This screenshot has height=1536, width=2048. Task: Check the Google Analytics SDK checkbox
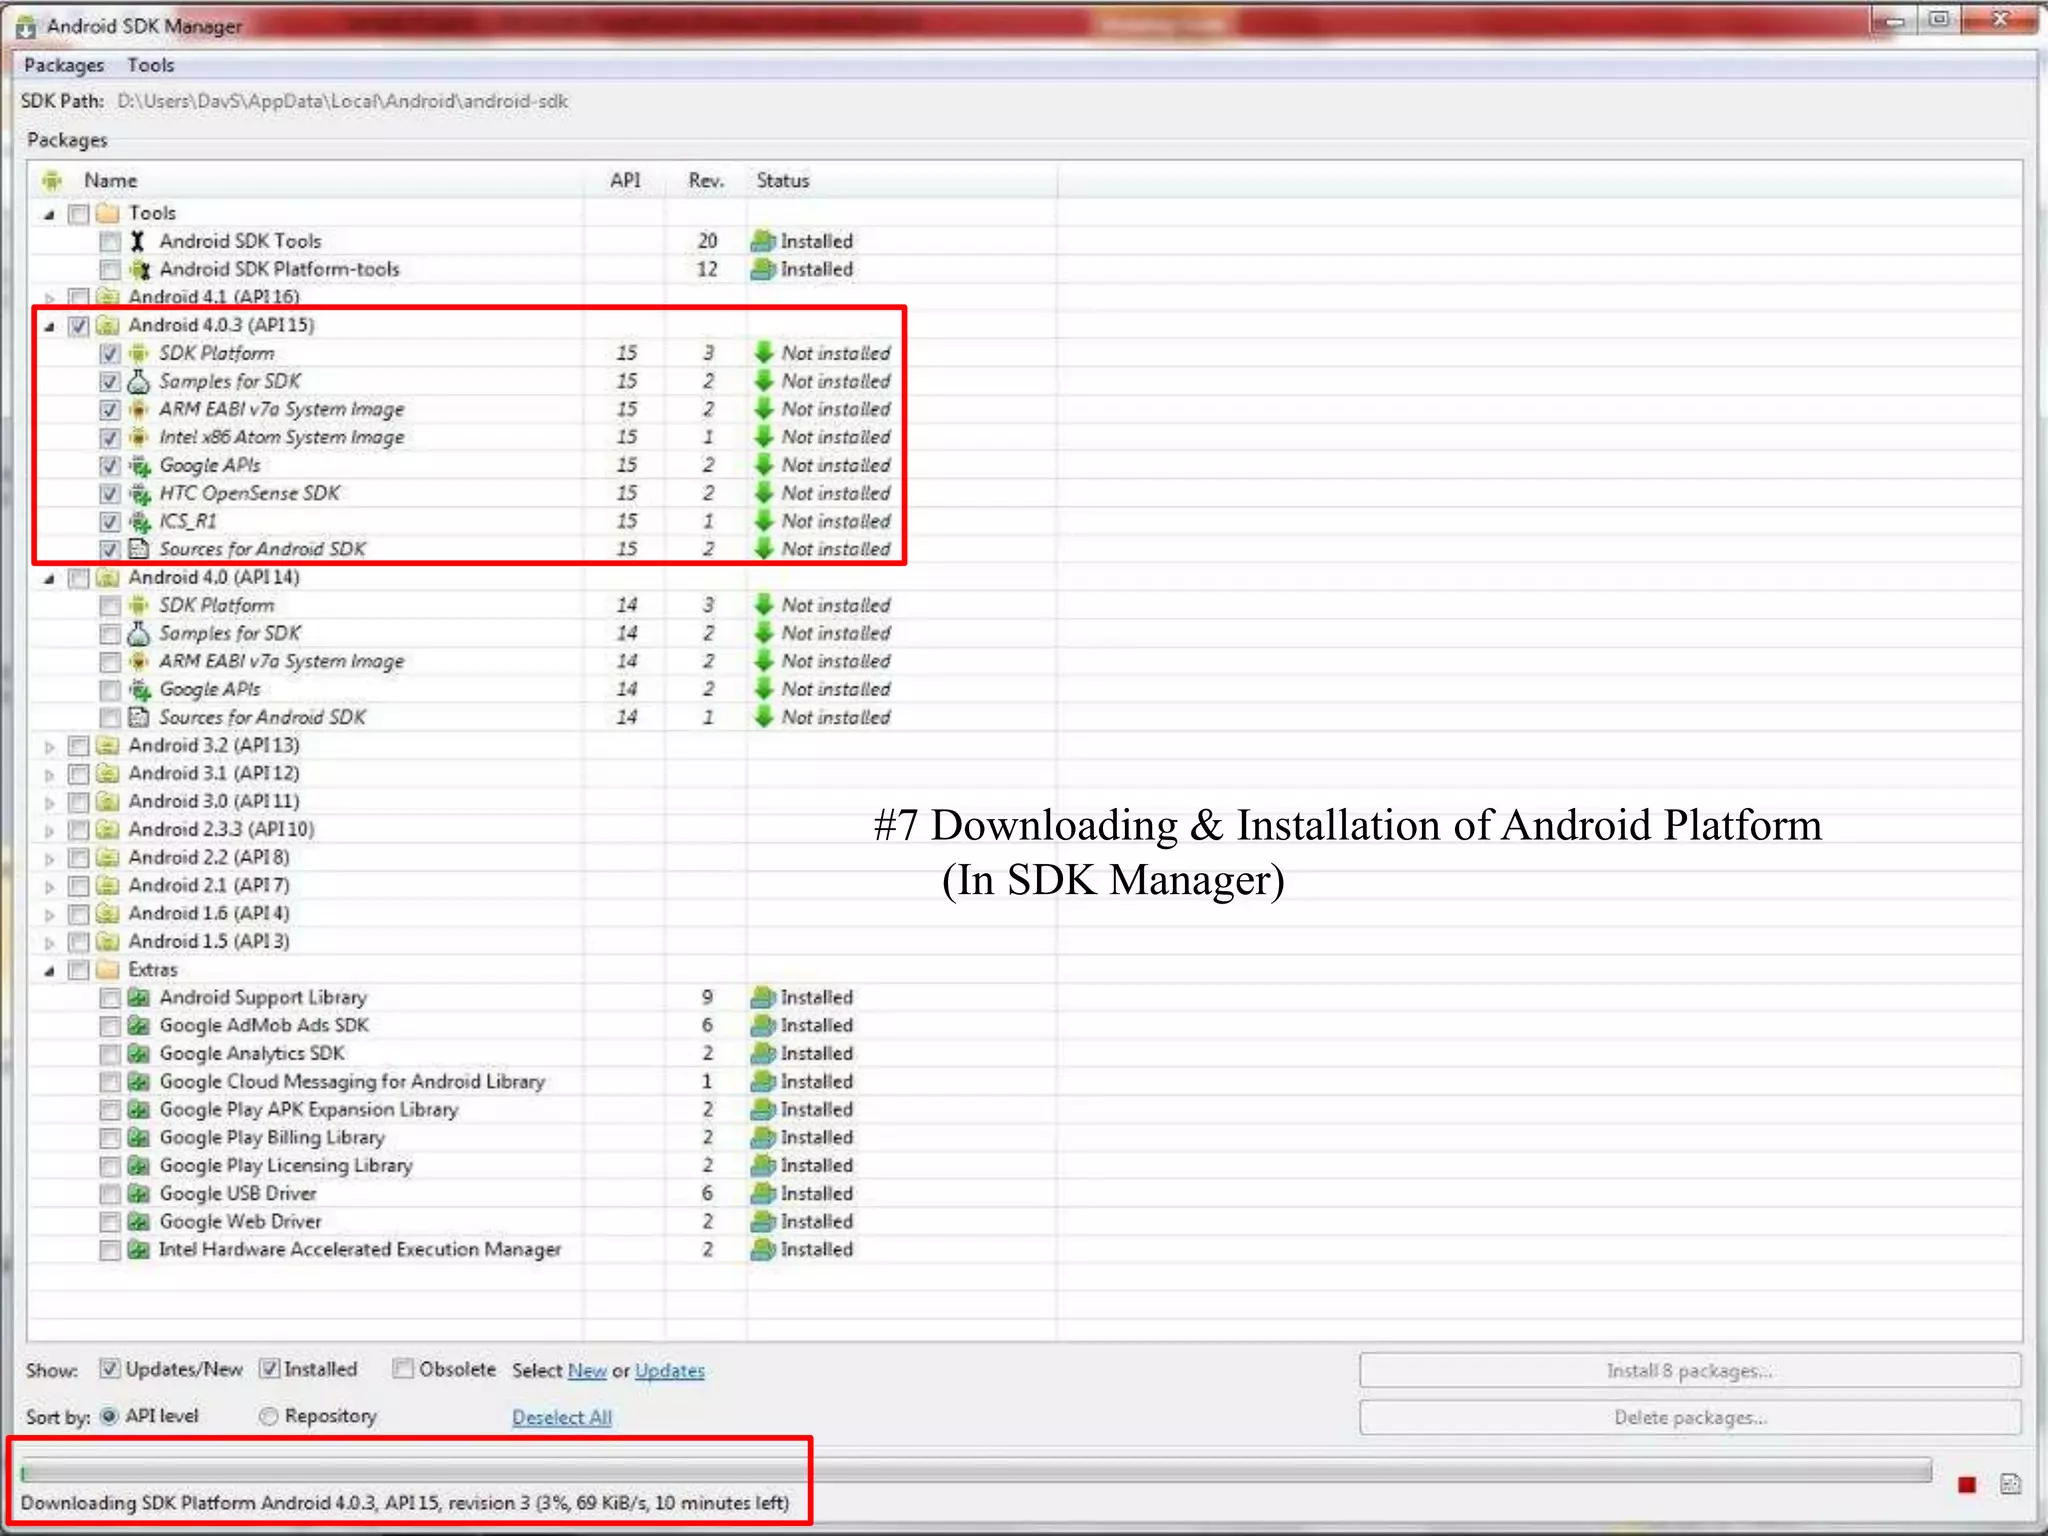pos(110,1054)
